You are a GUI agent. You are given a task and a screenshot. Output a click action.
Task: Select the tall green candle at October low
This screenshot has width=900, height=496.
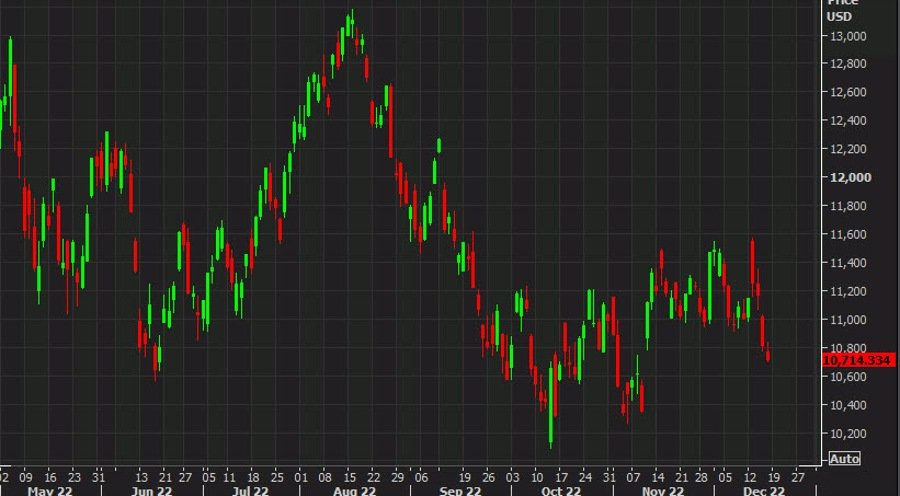tap(551, 404)
